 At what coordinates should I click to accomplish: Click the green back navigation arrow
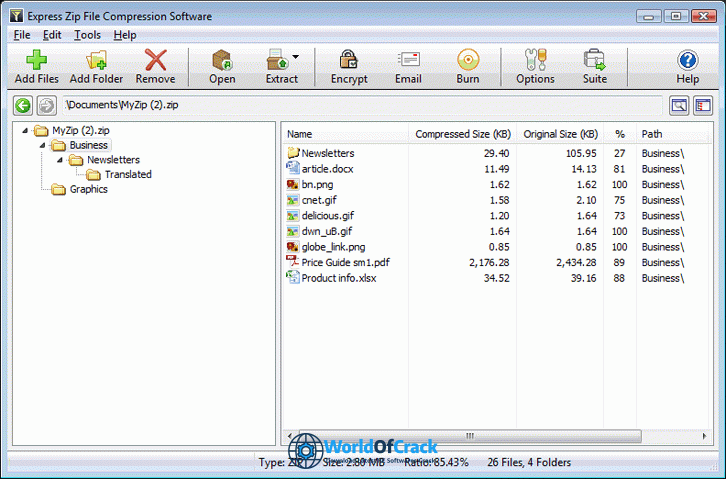click(x=23, y=106)
